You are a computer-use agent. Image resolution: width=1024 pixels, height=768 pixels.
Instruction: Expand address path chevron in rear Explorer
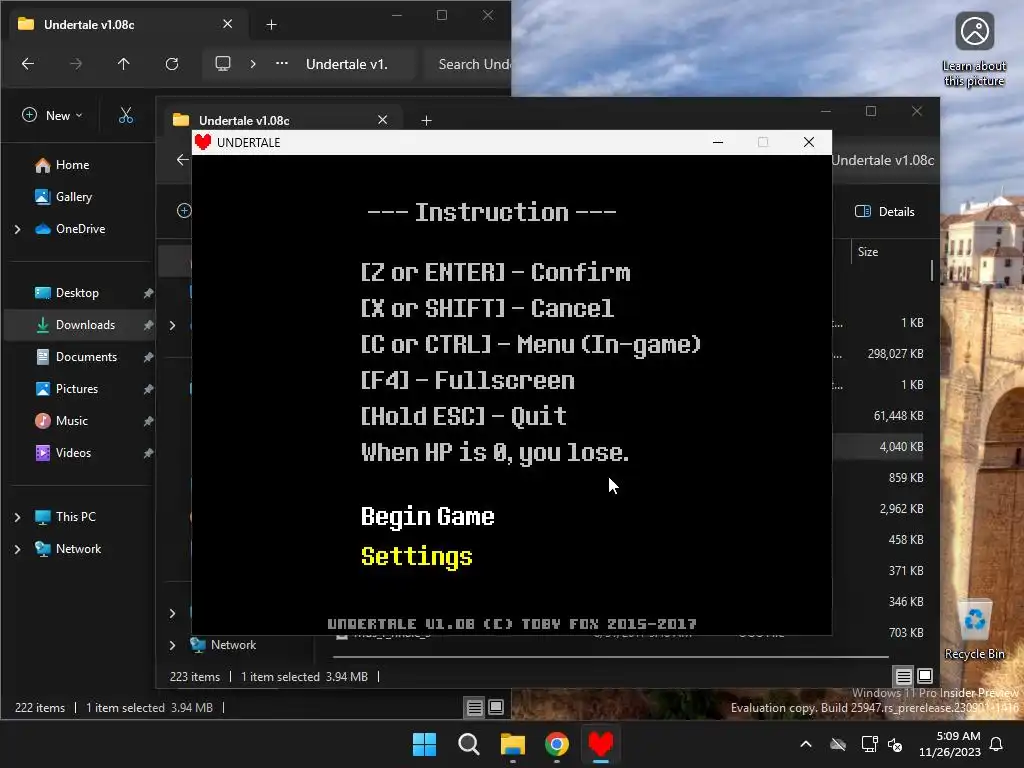tap(253, 63)
